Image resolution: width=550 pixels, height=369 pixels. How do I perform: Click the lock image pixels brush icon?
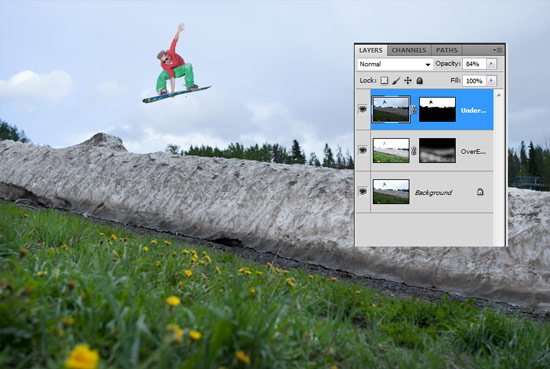pyautogui.click(x=396, y=81)
